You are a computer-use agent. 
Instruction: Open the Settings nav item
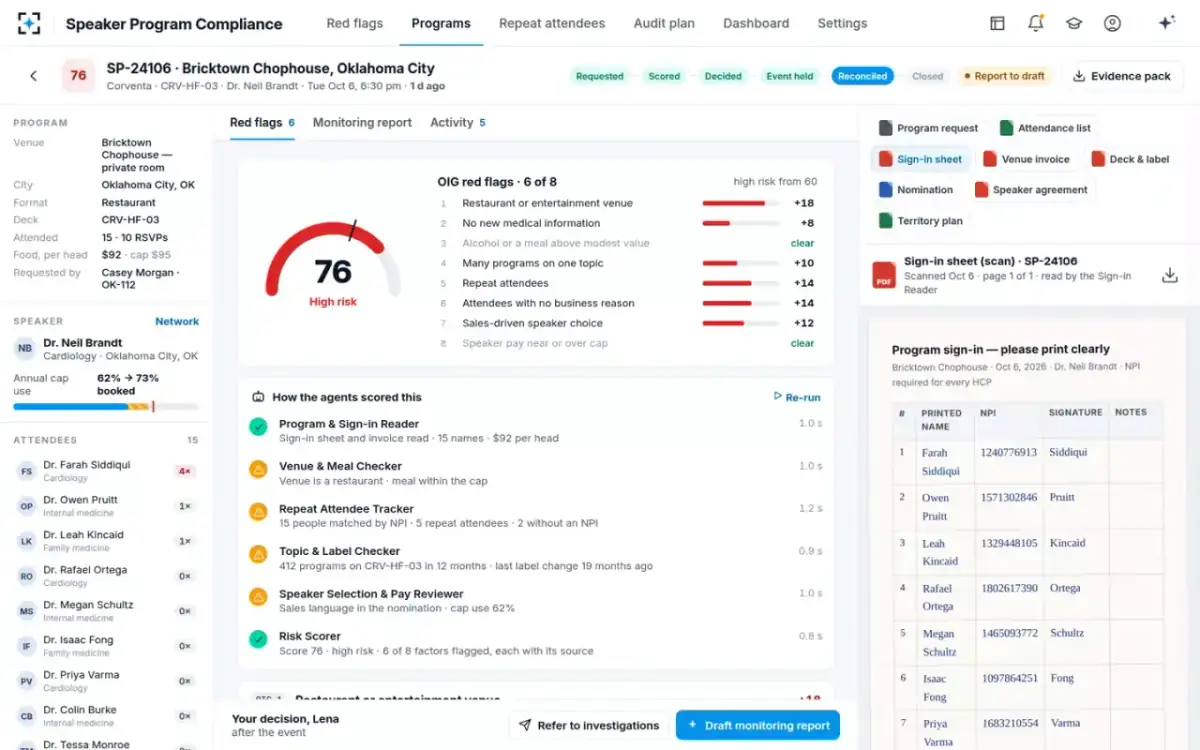coord(842,23)
